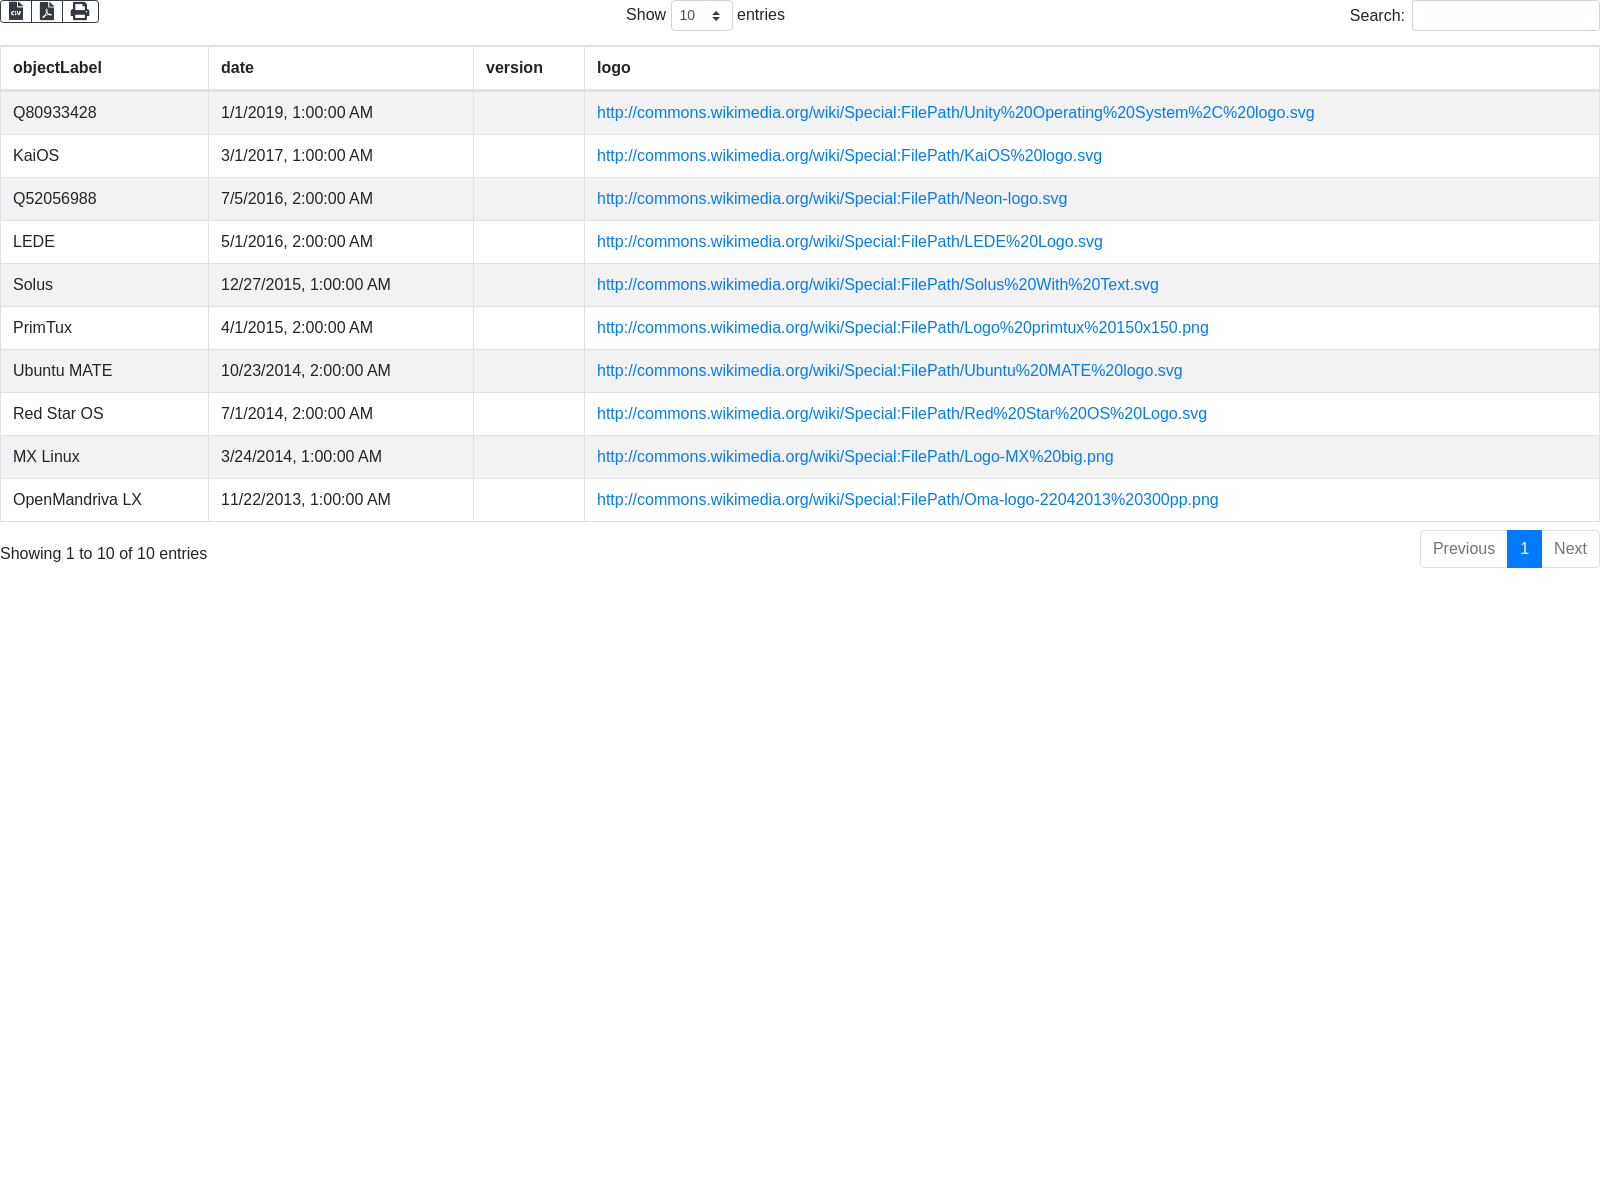This screenshot has height=1200, width=1600.
Task: Open the Solus With Text.svg link
Action: pos(877,285)
